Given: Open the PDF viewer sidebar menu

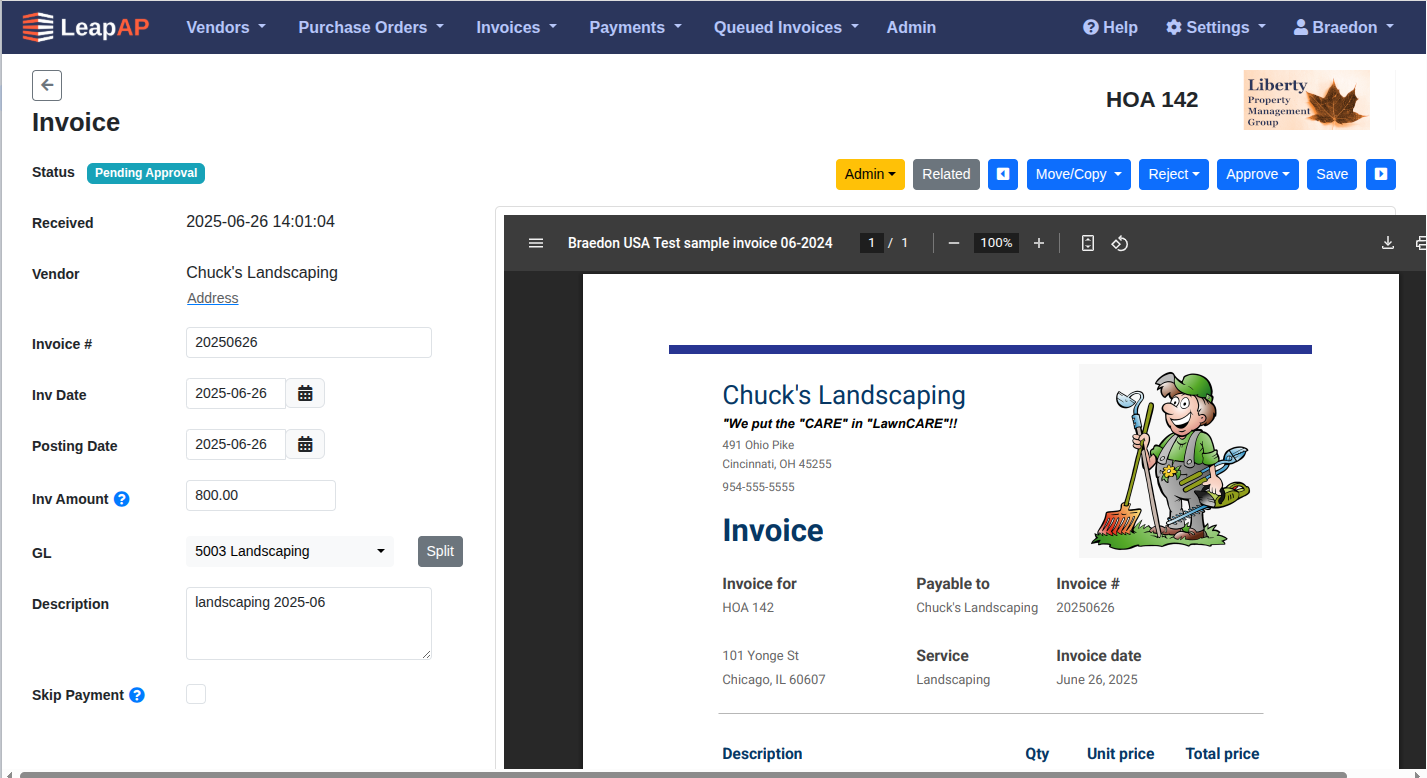Looking at the screenshot, I should 536,242.
